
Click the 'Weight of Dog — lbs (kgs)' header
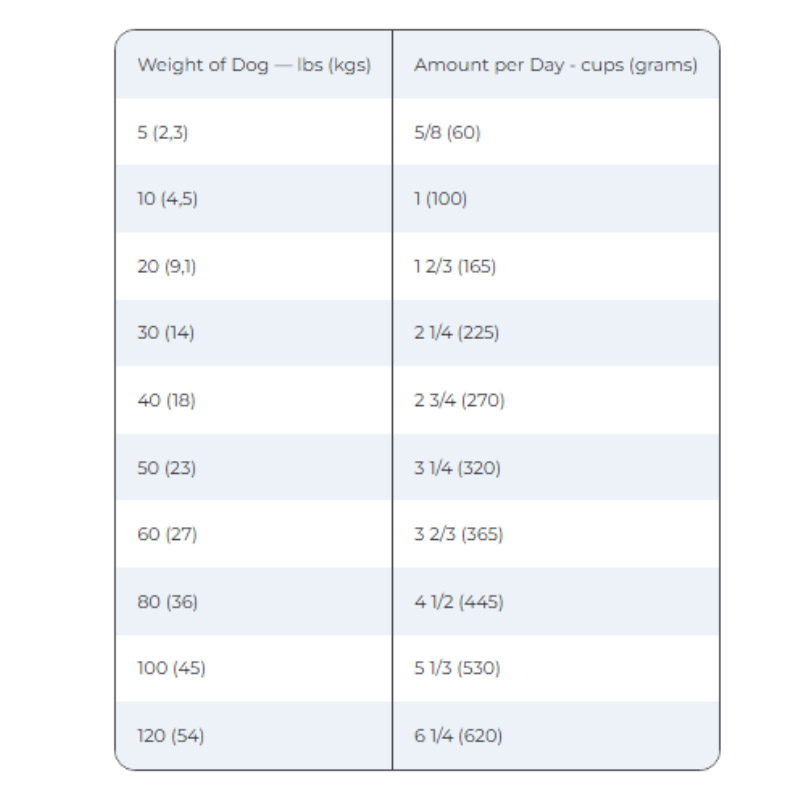pyautogui.click(x=254, y=65)
